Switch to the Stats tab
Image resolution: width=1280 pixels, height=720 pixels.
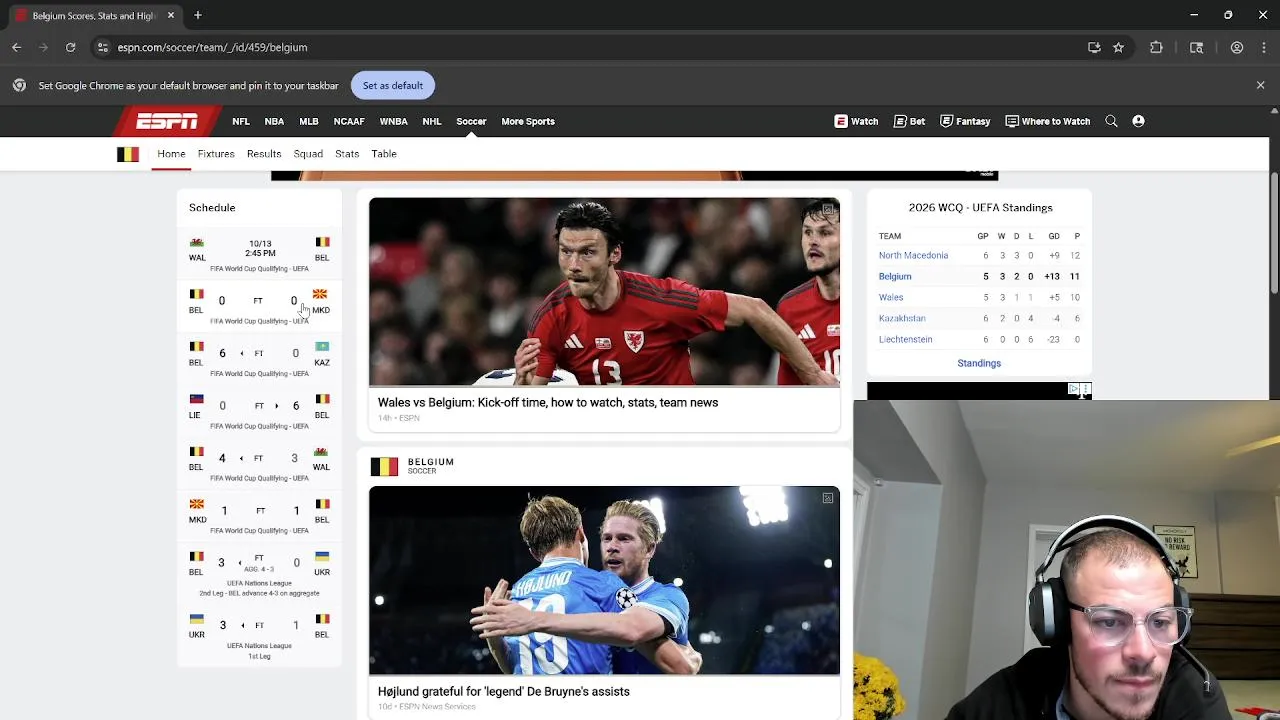347,154
